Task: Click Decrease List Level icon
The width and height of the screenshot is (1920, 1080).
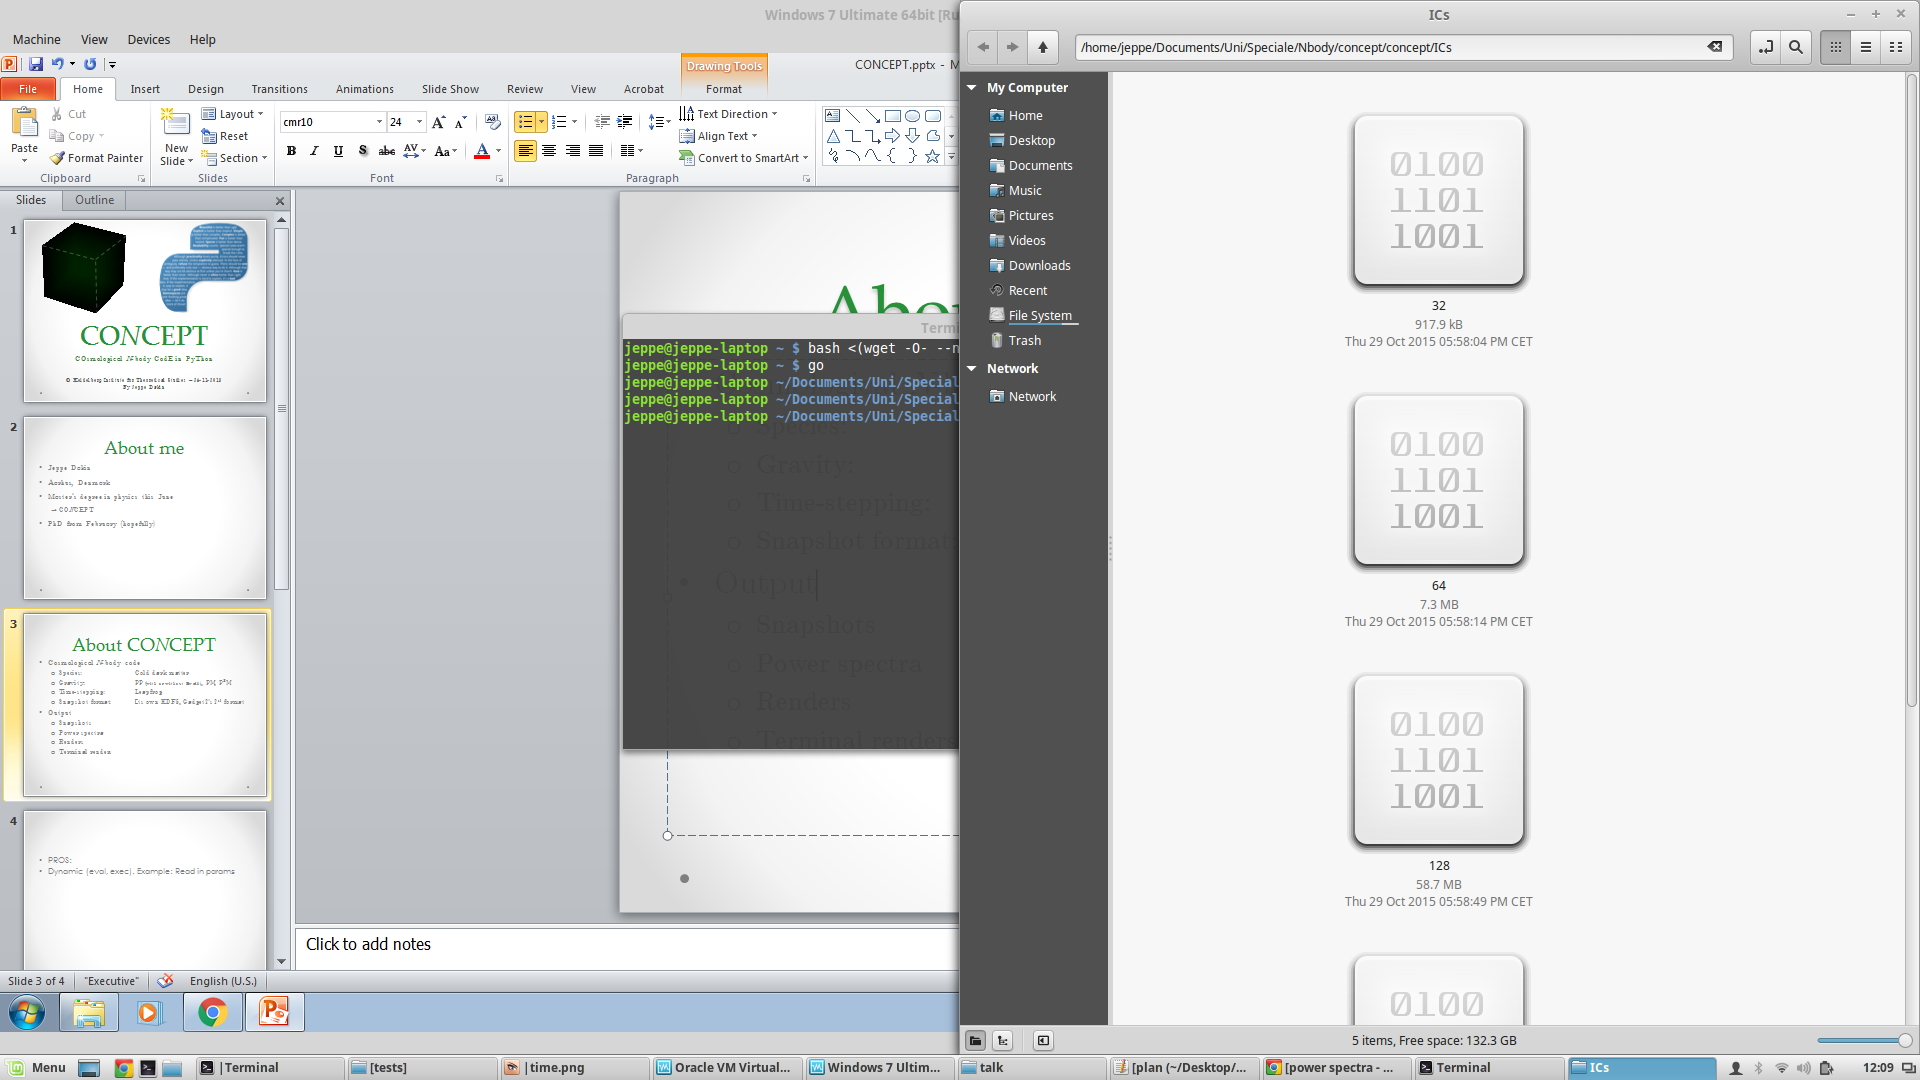Action: pos(602,122)
